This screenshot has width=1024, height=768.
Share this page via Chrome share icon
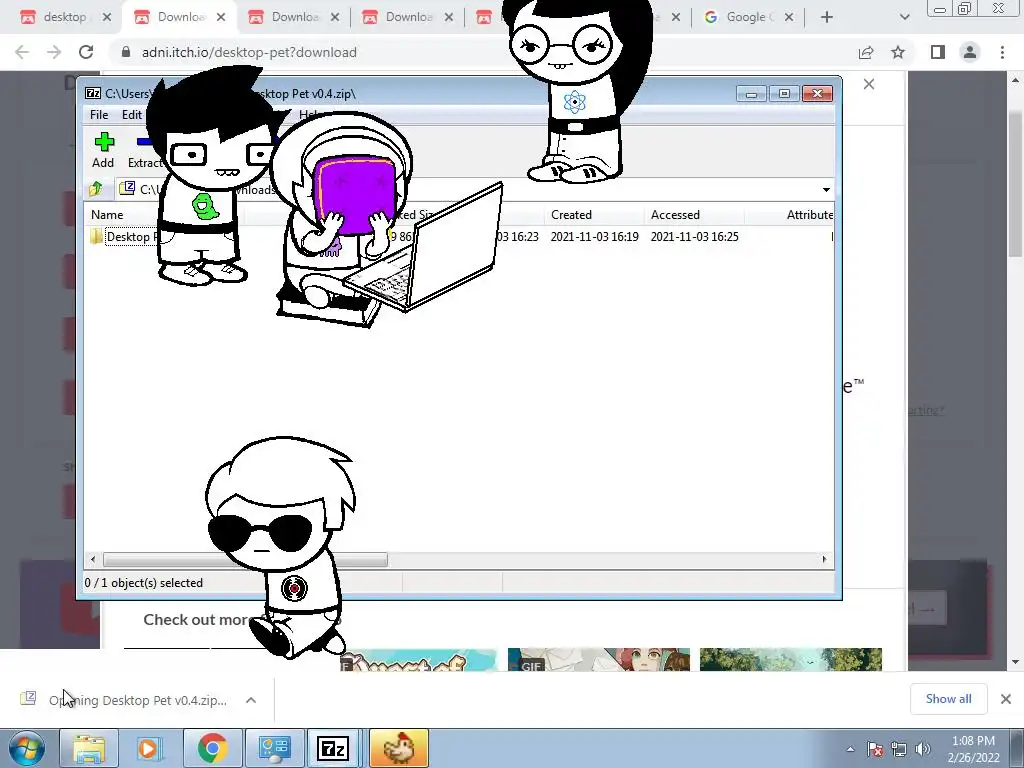click(866, 52)
